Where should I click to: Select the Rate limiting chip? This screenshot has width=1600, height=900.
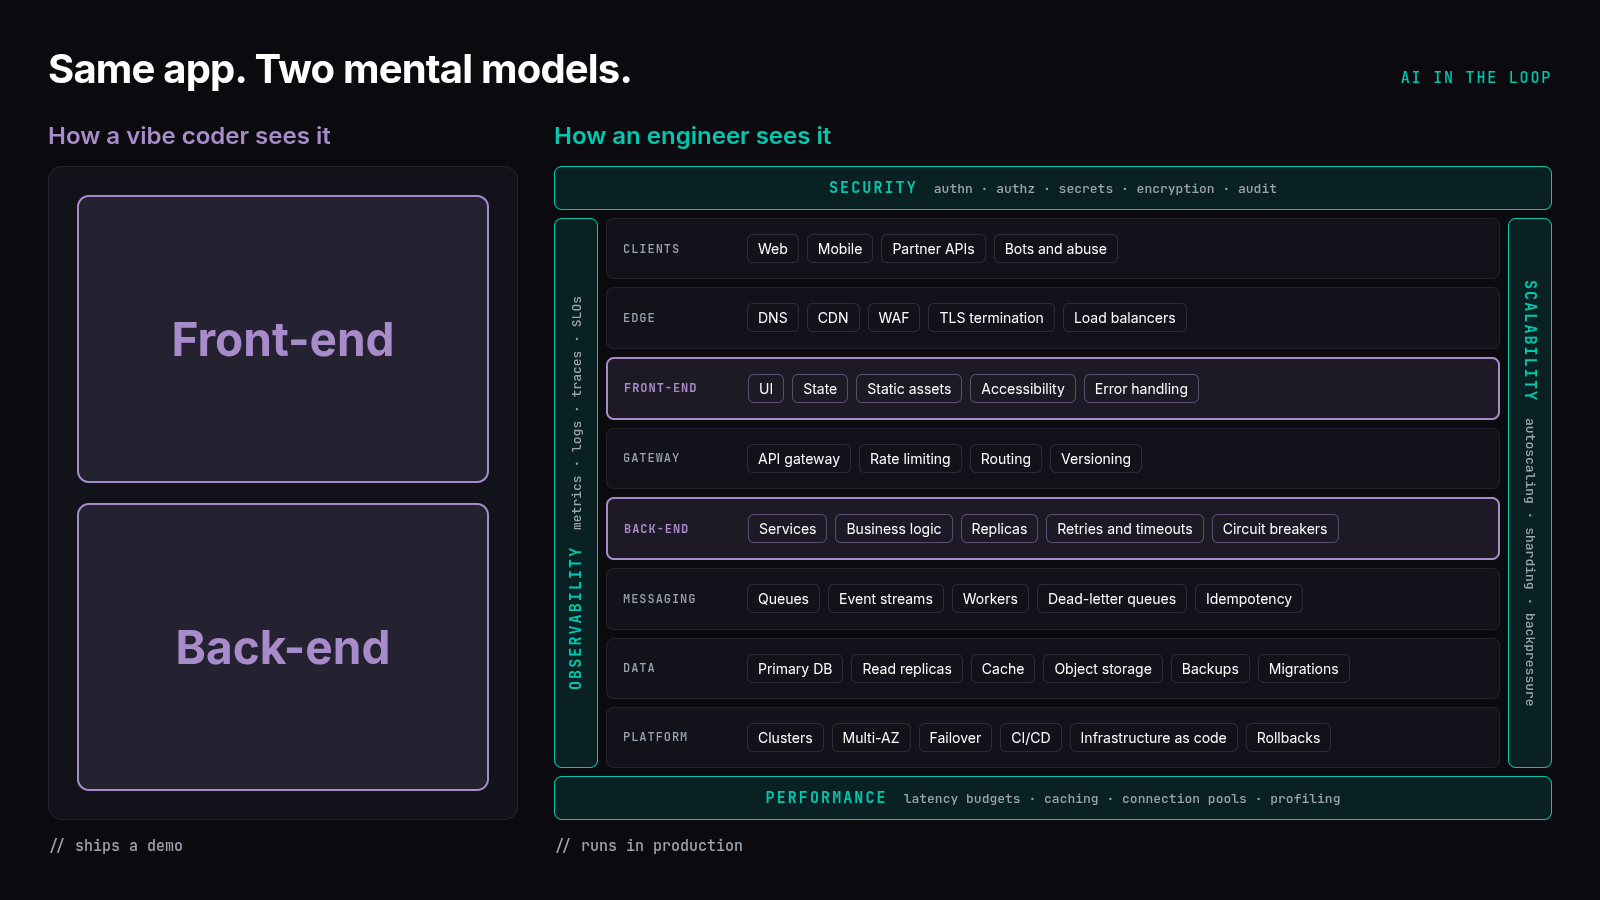click(x=910, y=459)
